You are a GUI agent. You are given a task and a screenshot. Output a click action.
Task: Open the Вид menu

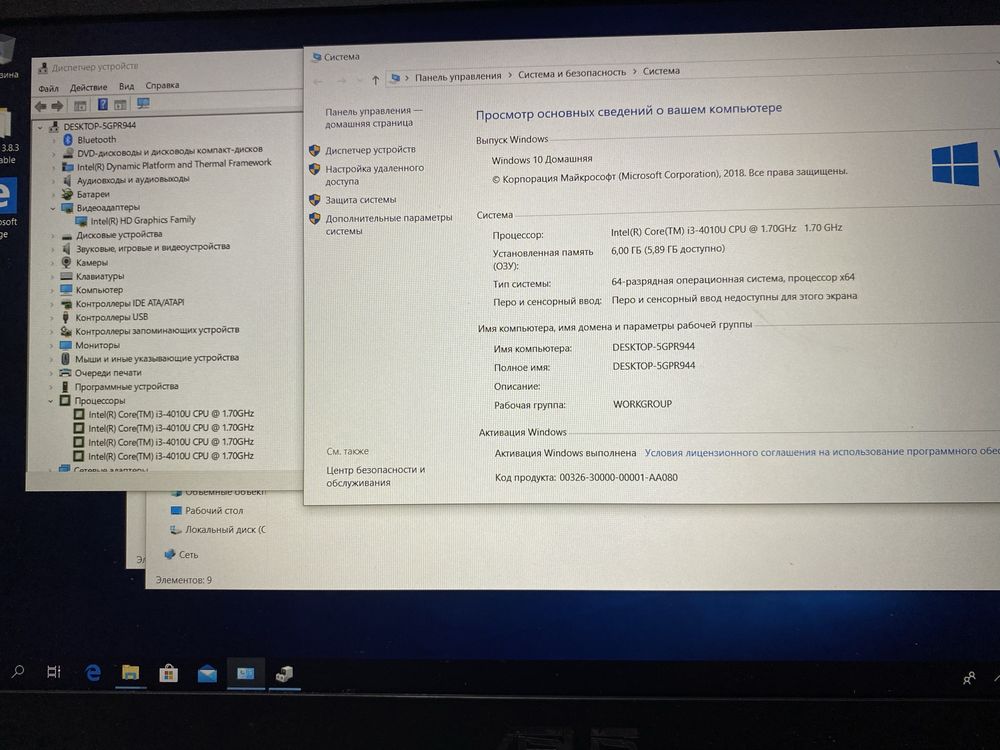click(x=127, y=86)
